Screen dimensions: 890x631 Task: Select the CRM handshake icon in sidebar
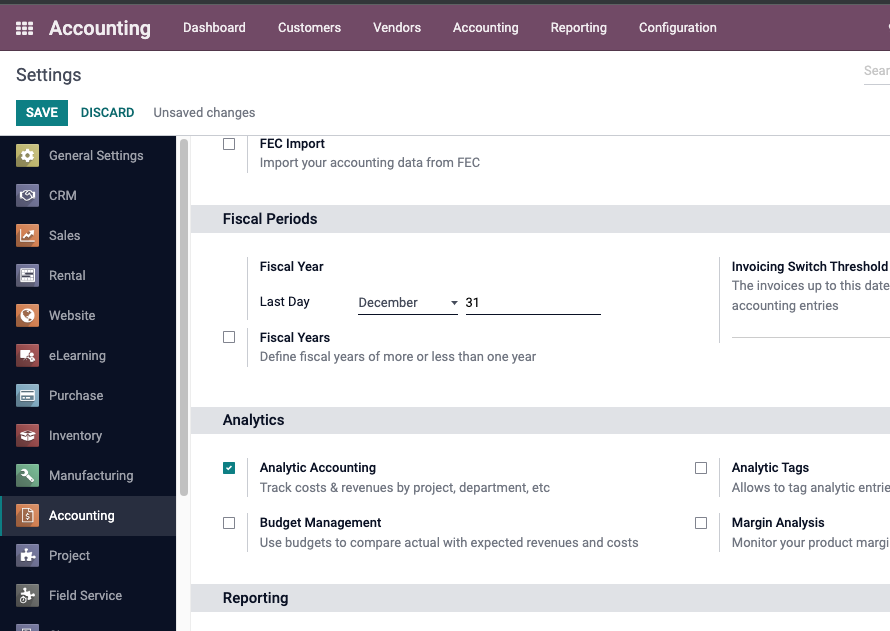tap(28, 196)
